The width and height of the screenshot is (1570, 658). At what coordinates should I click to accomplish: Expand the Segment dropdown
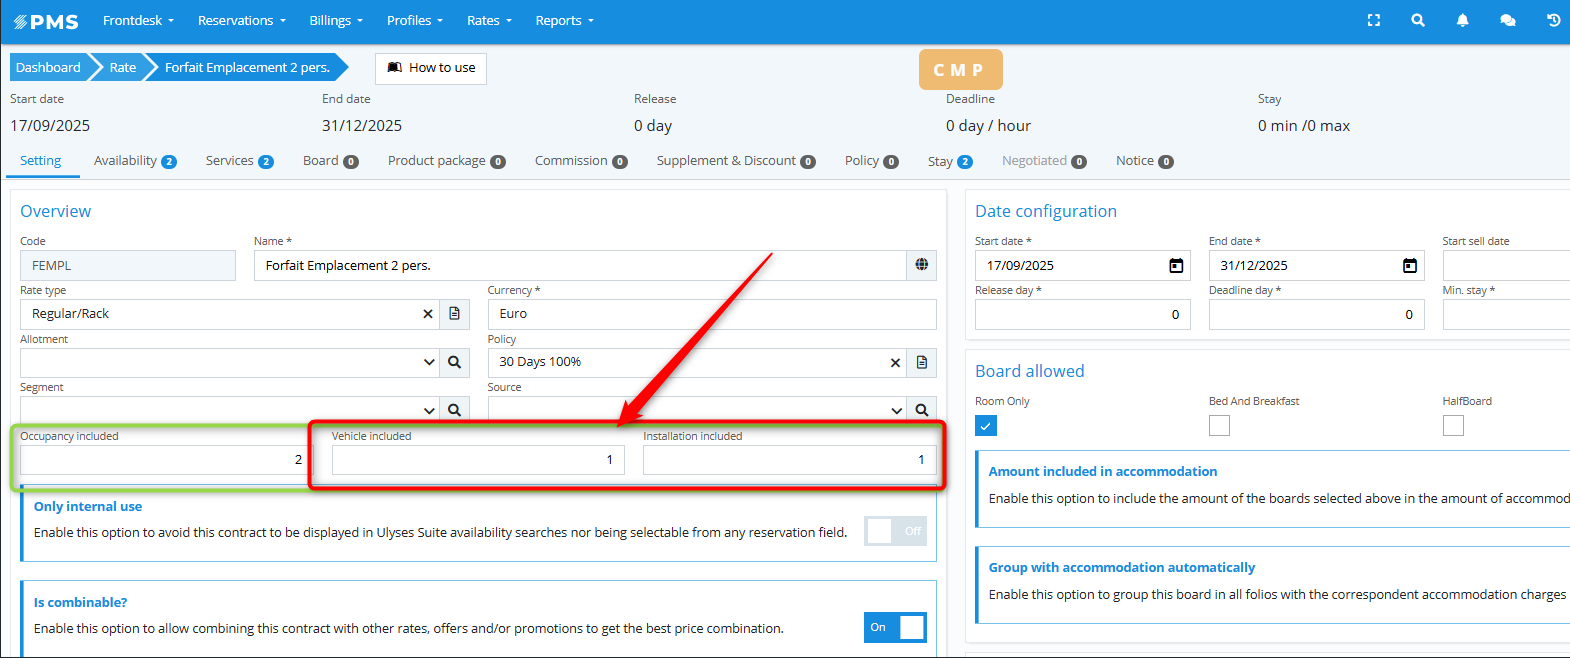[429, 410]
